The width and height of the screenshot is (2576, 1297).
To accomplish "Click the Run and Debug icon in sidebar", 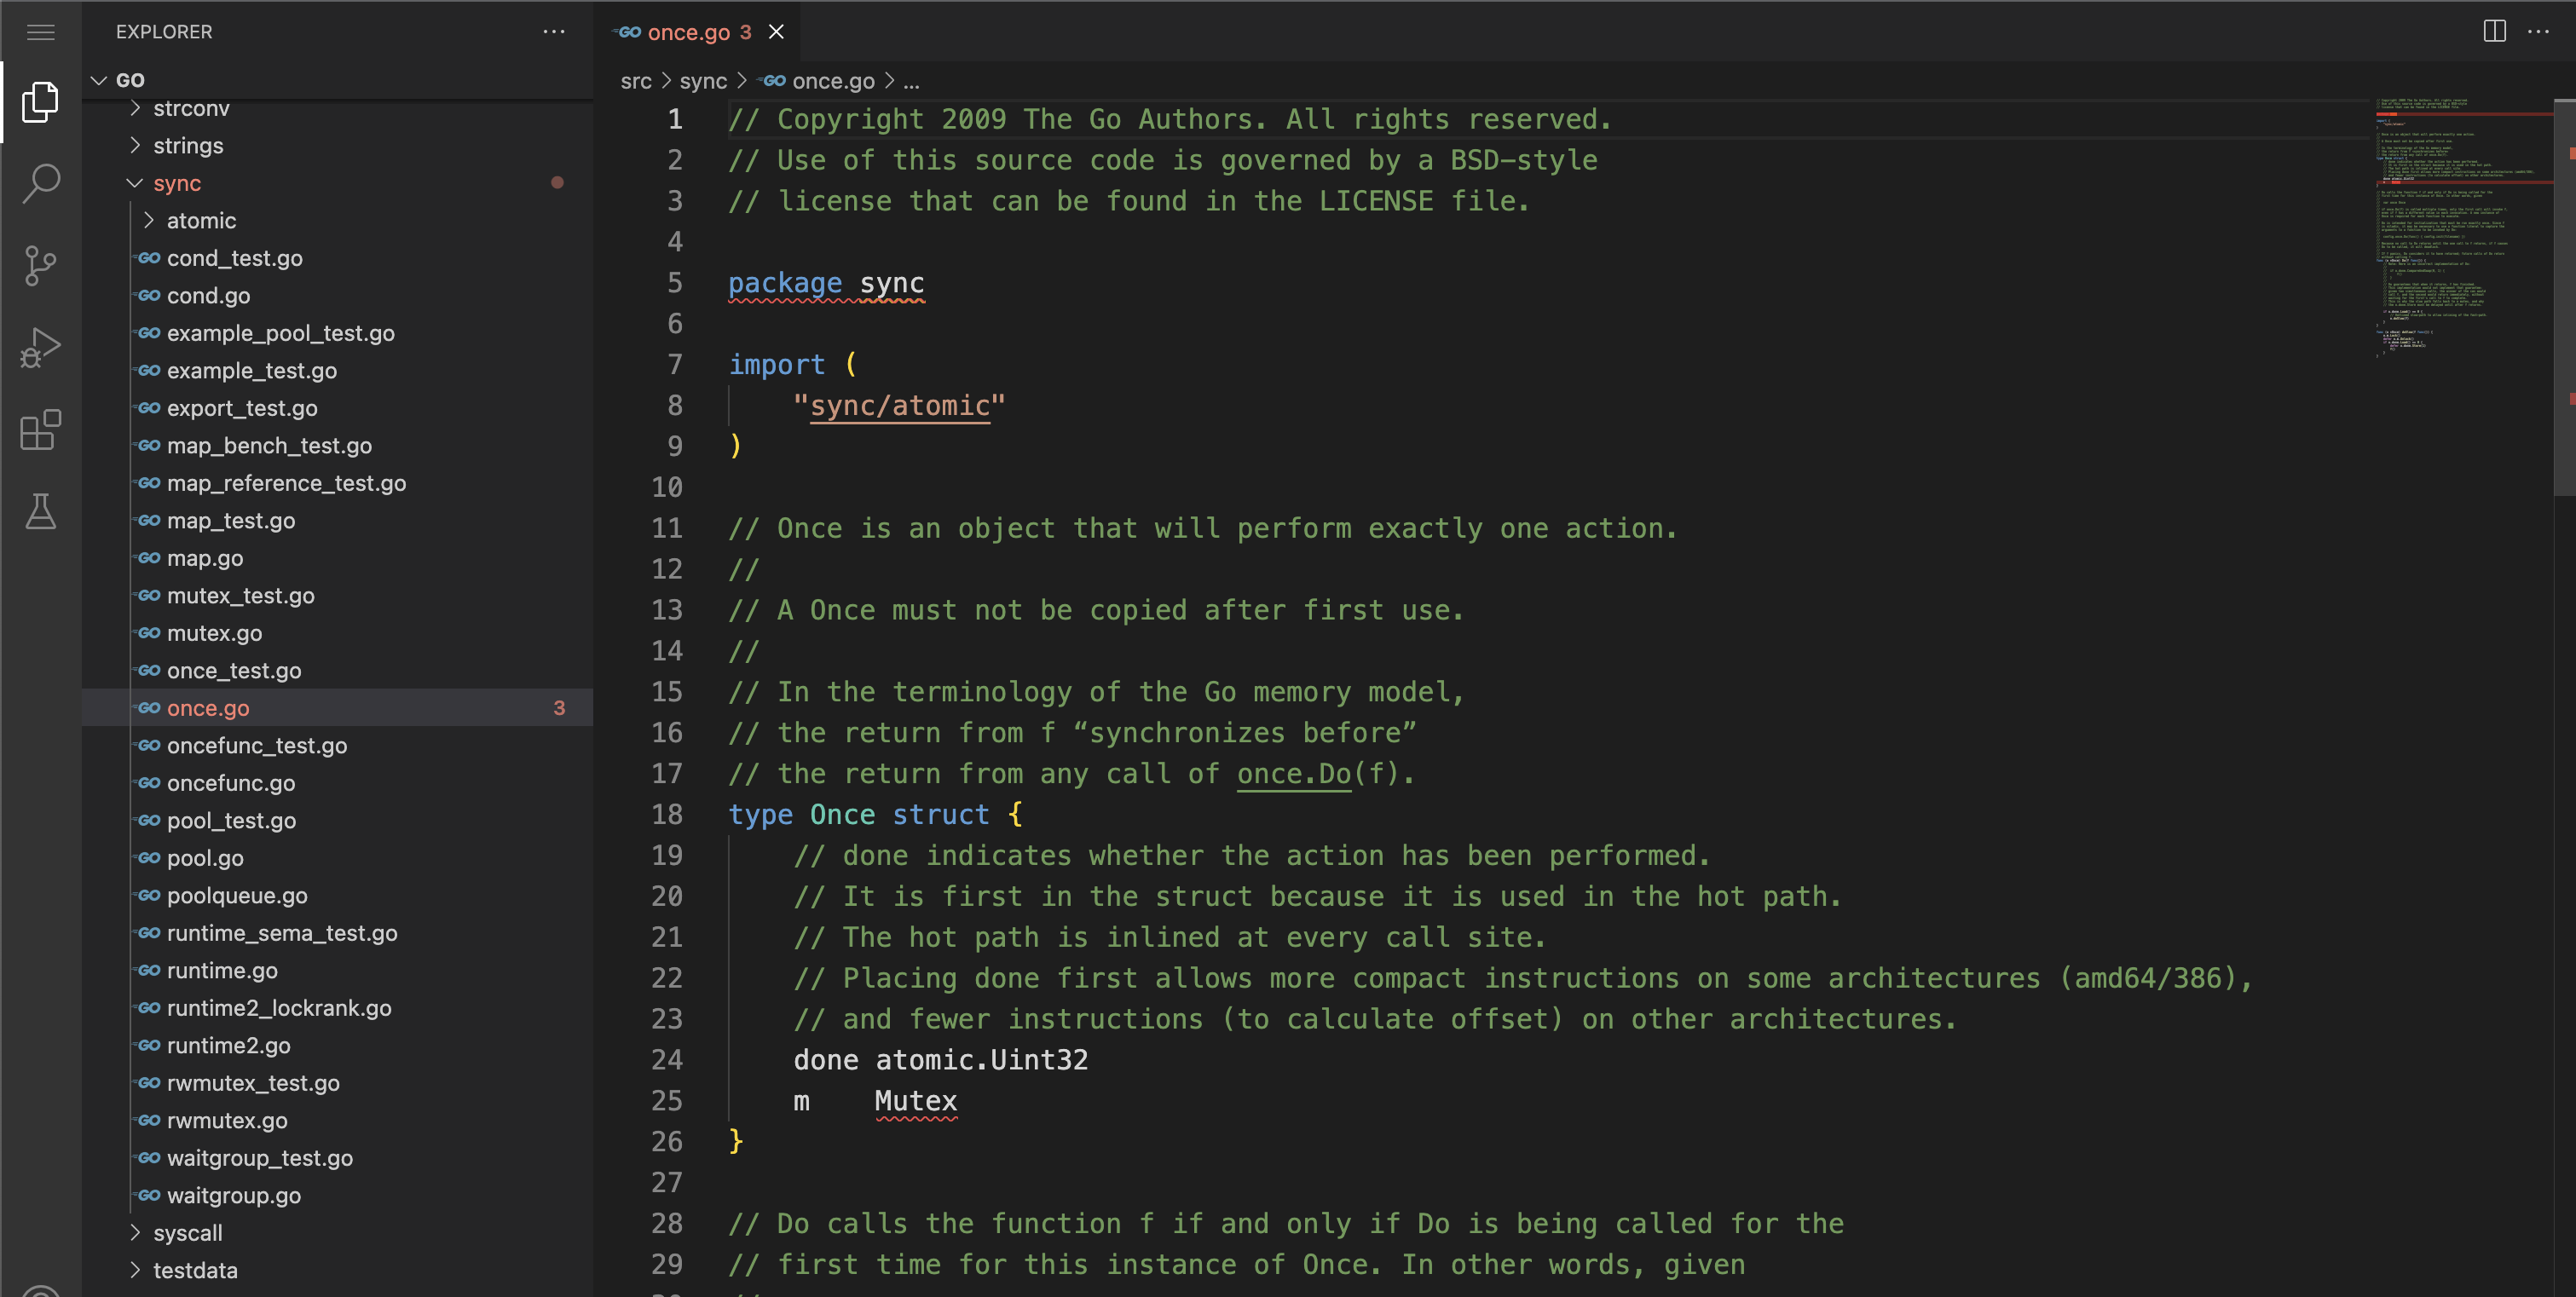I will [40, 348].
